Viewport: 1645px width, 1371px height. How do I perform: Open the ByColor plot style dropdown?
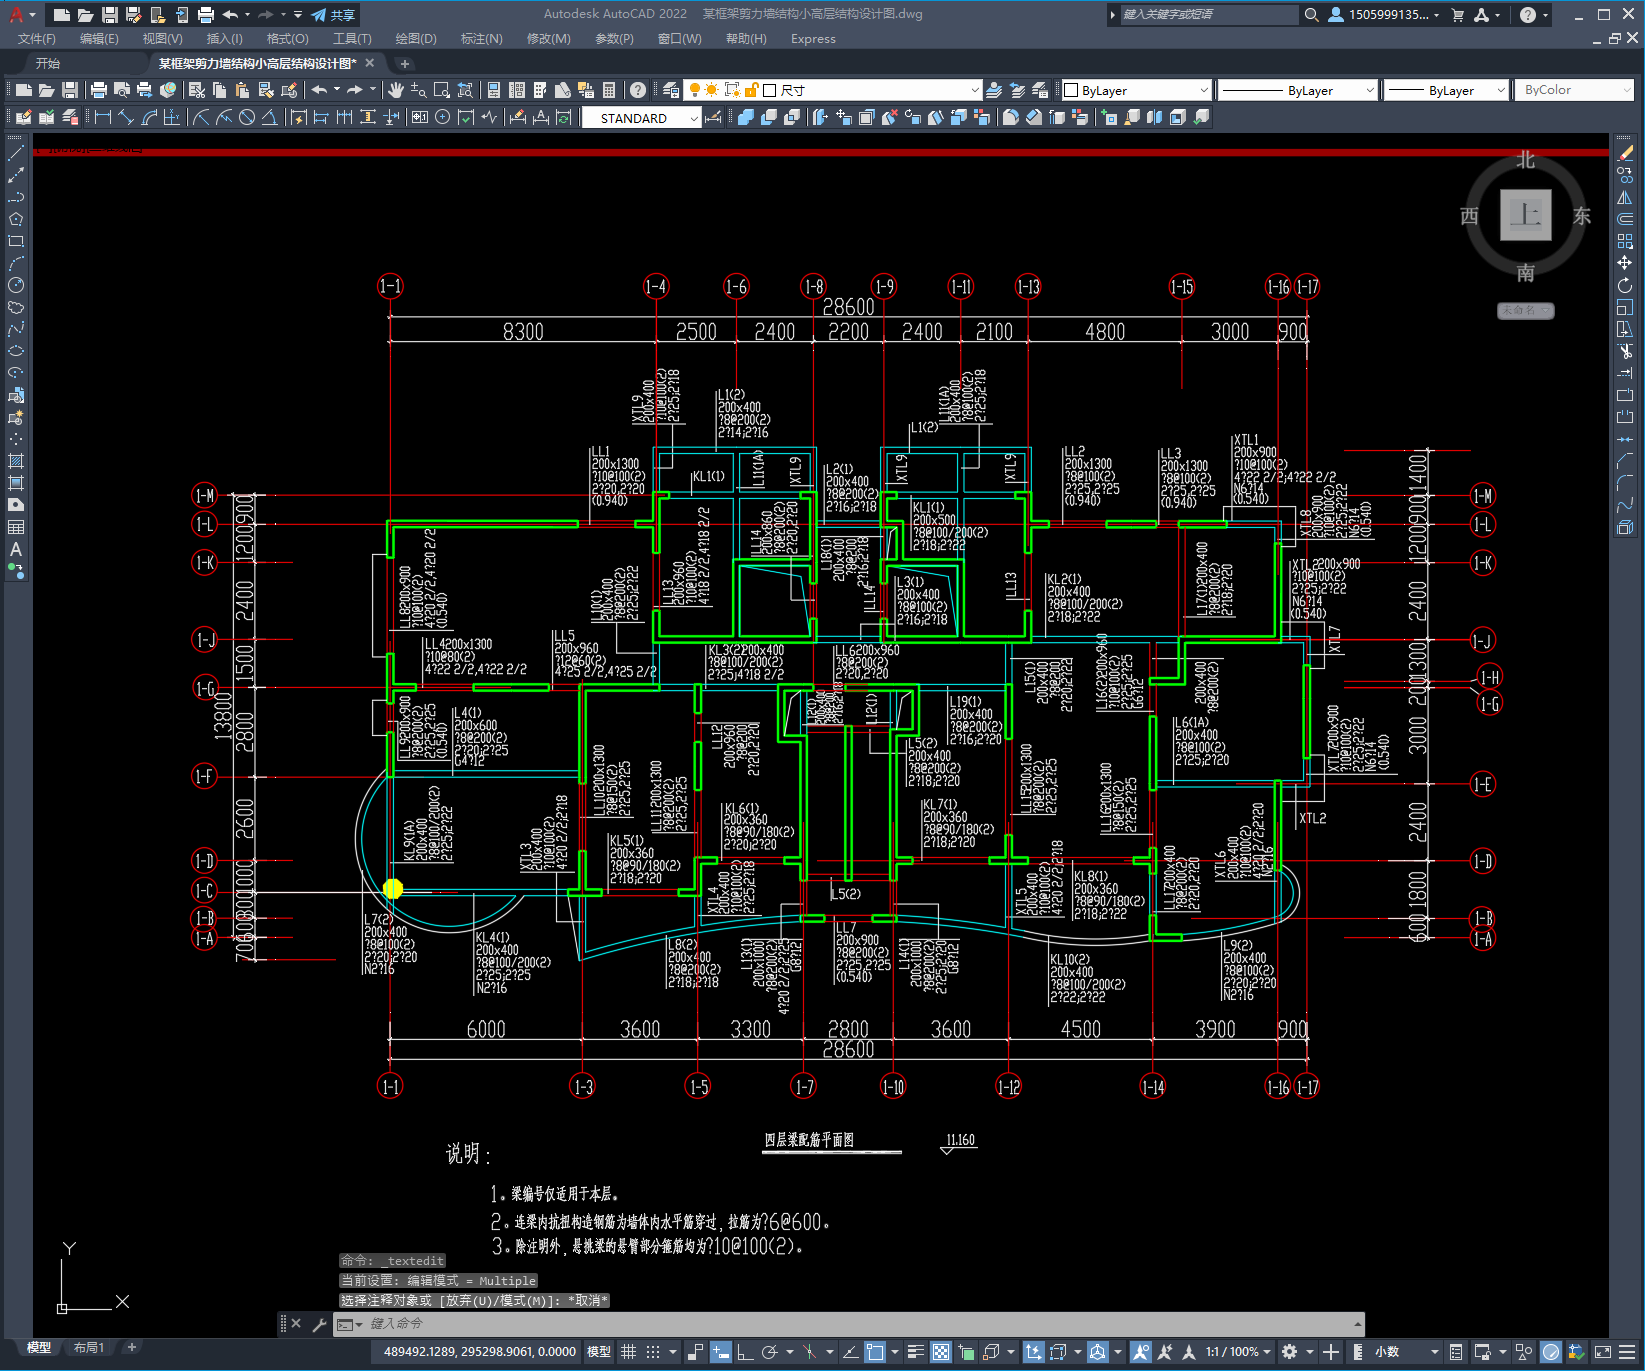coord(1574,90)
